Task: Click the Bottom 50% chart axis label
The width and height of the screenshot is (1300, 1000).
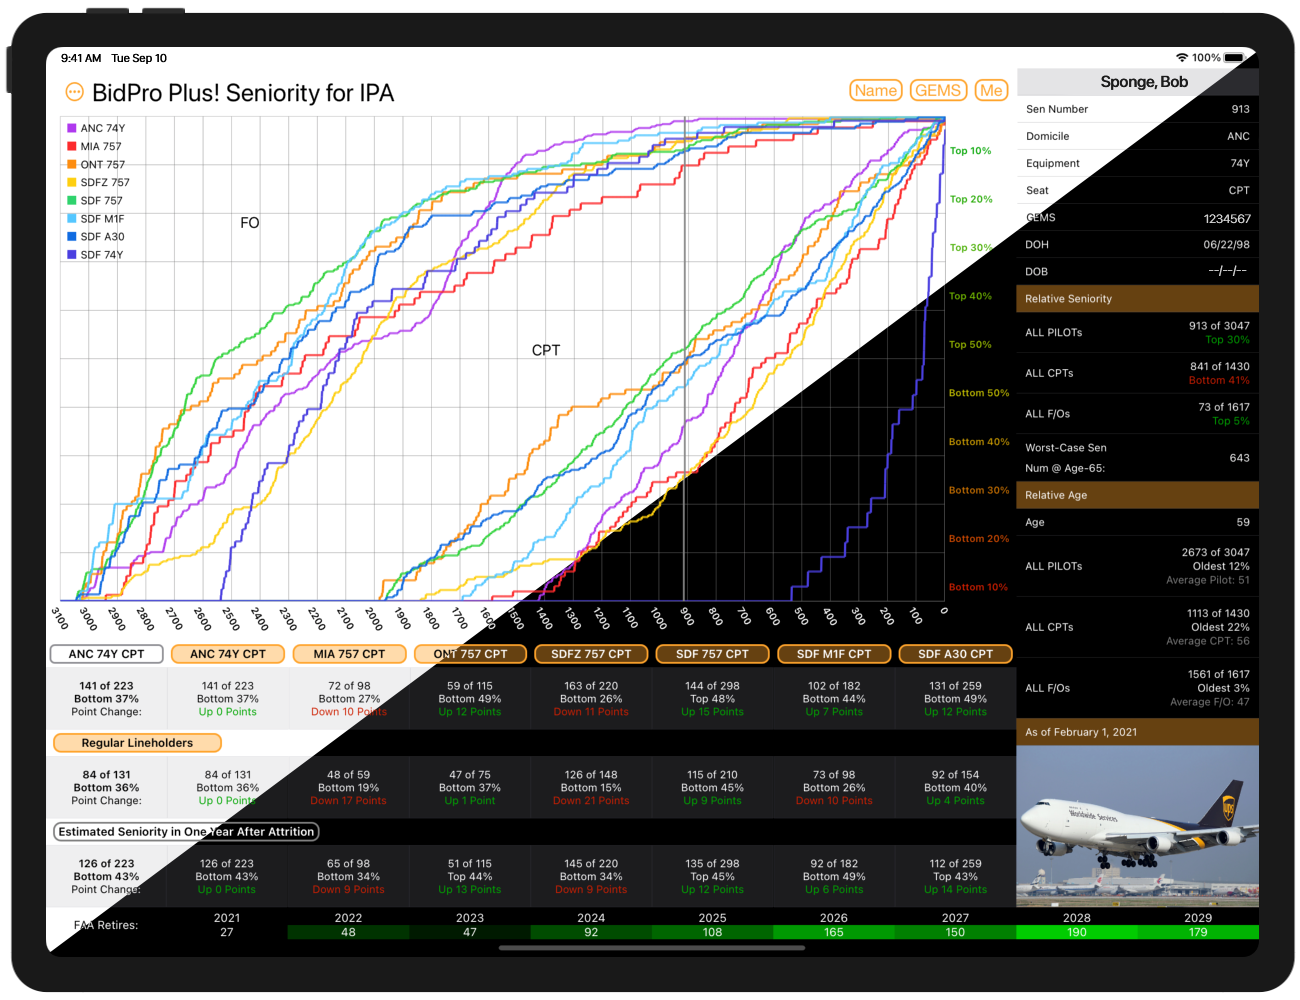Action: (x=979, y=393)
